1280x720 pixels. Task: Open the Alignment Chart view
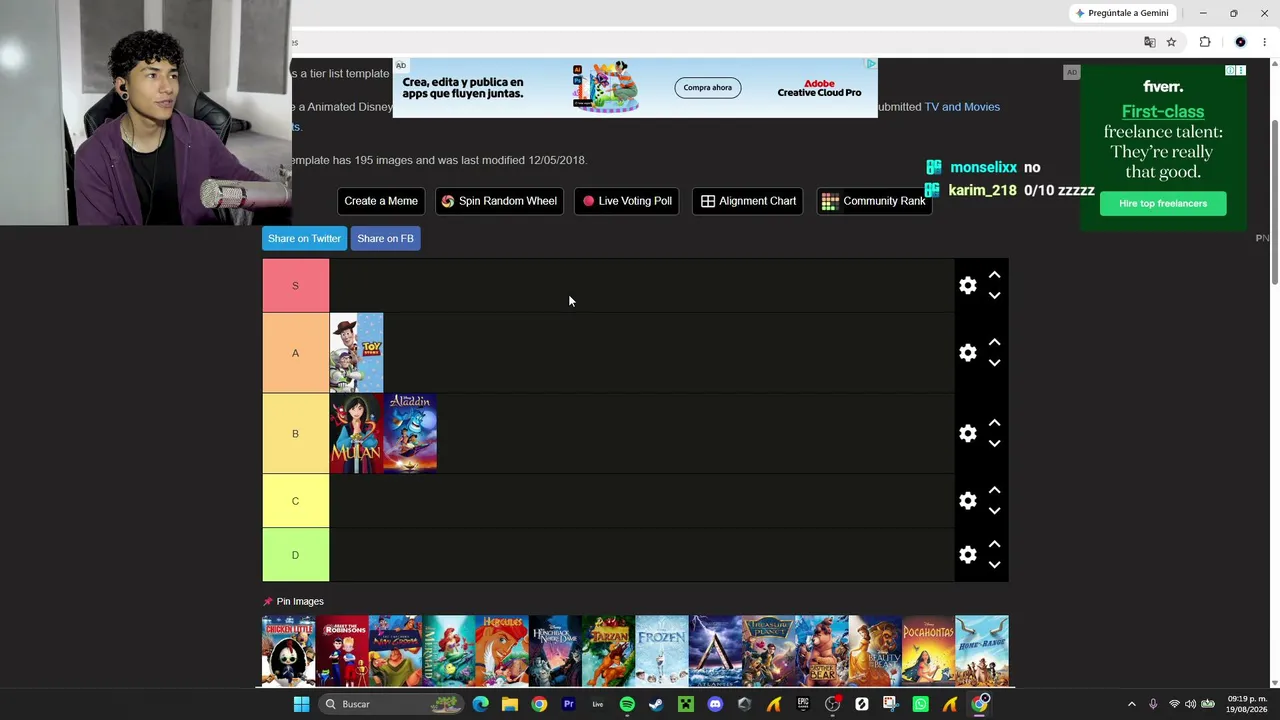(x=748, y=201)
